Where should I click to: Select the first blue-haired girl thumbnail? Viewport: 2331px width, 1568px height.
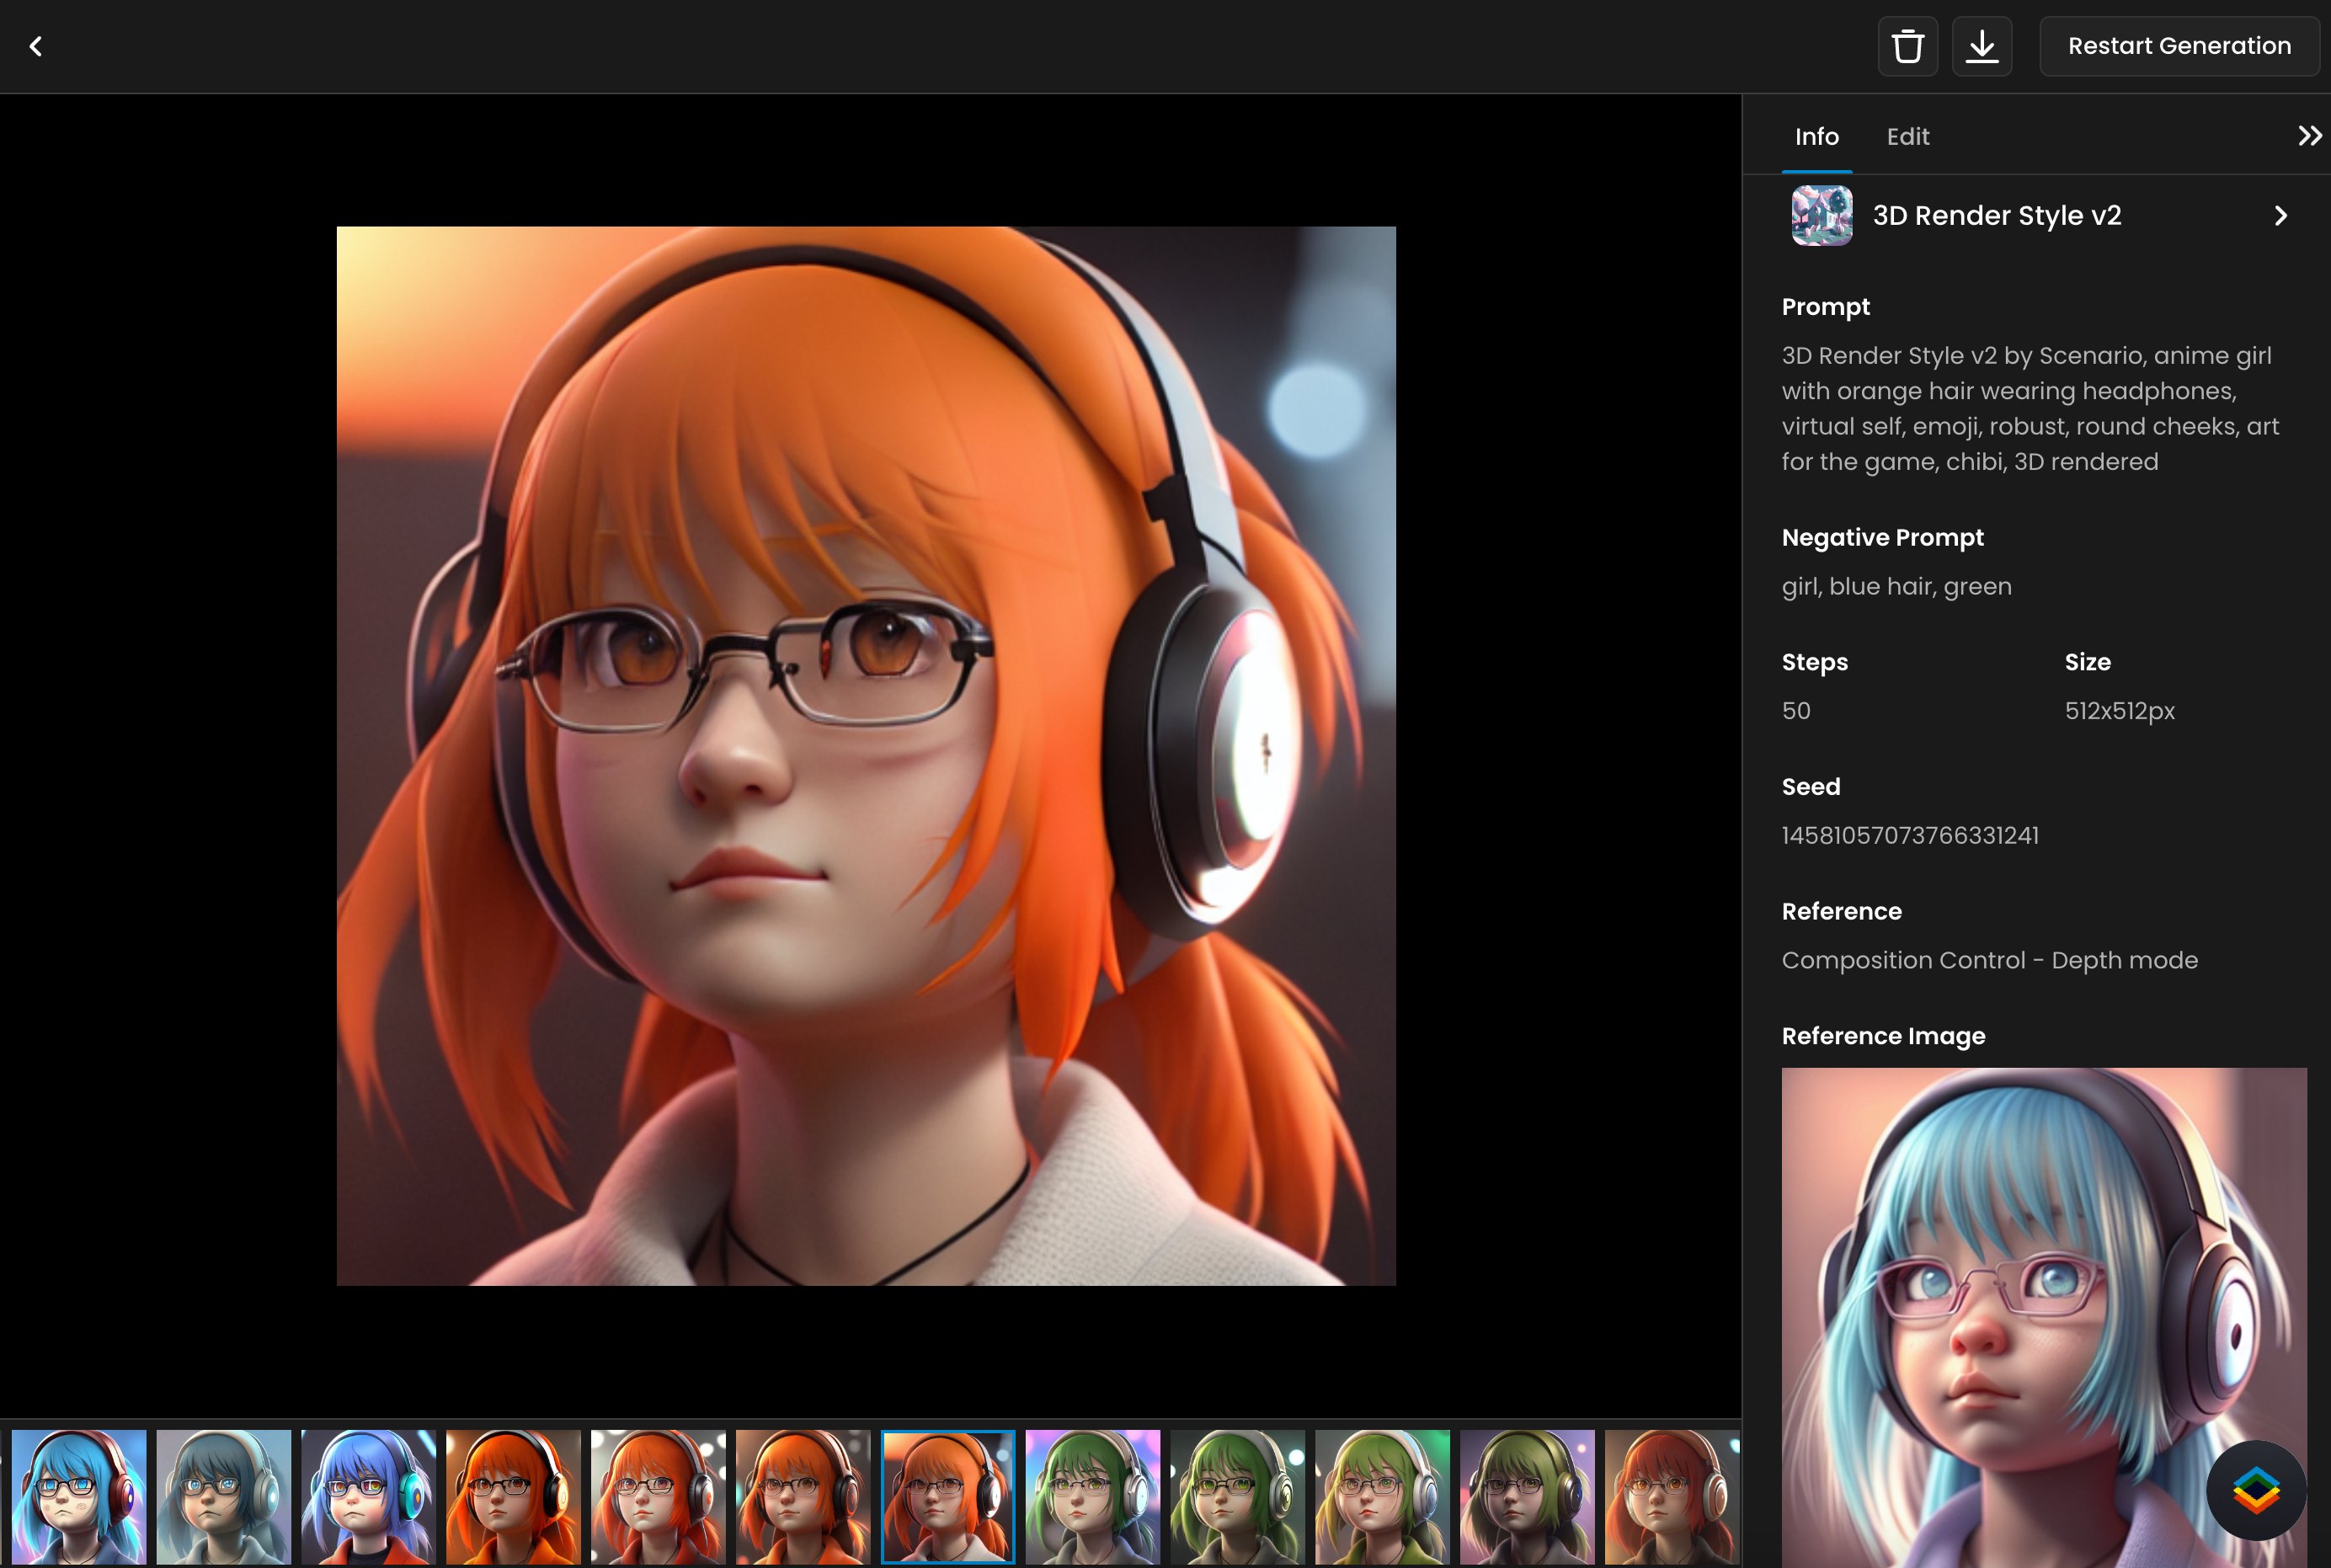(79, 1496)
